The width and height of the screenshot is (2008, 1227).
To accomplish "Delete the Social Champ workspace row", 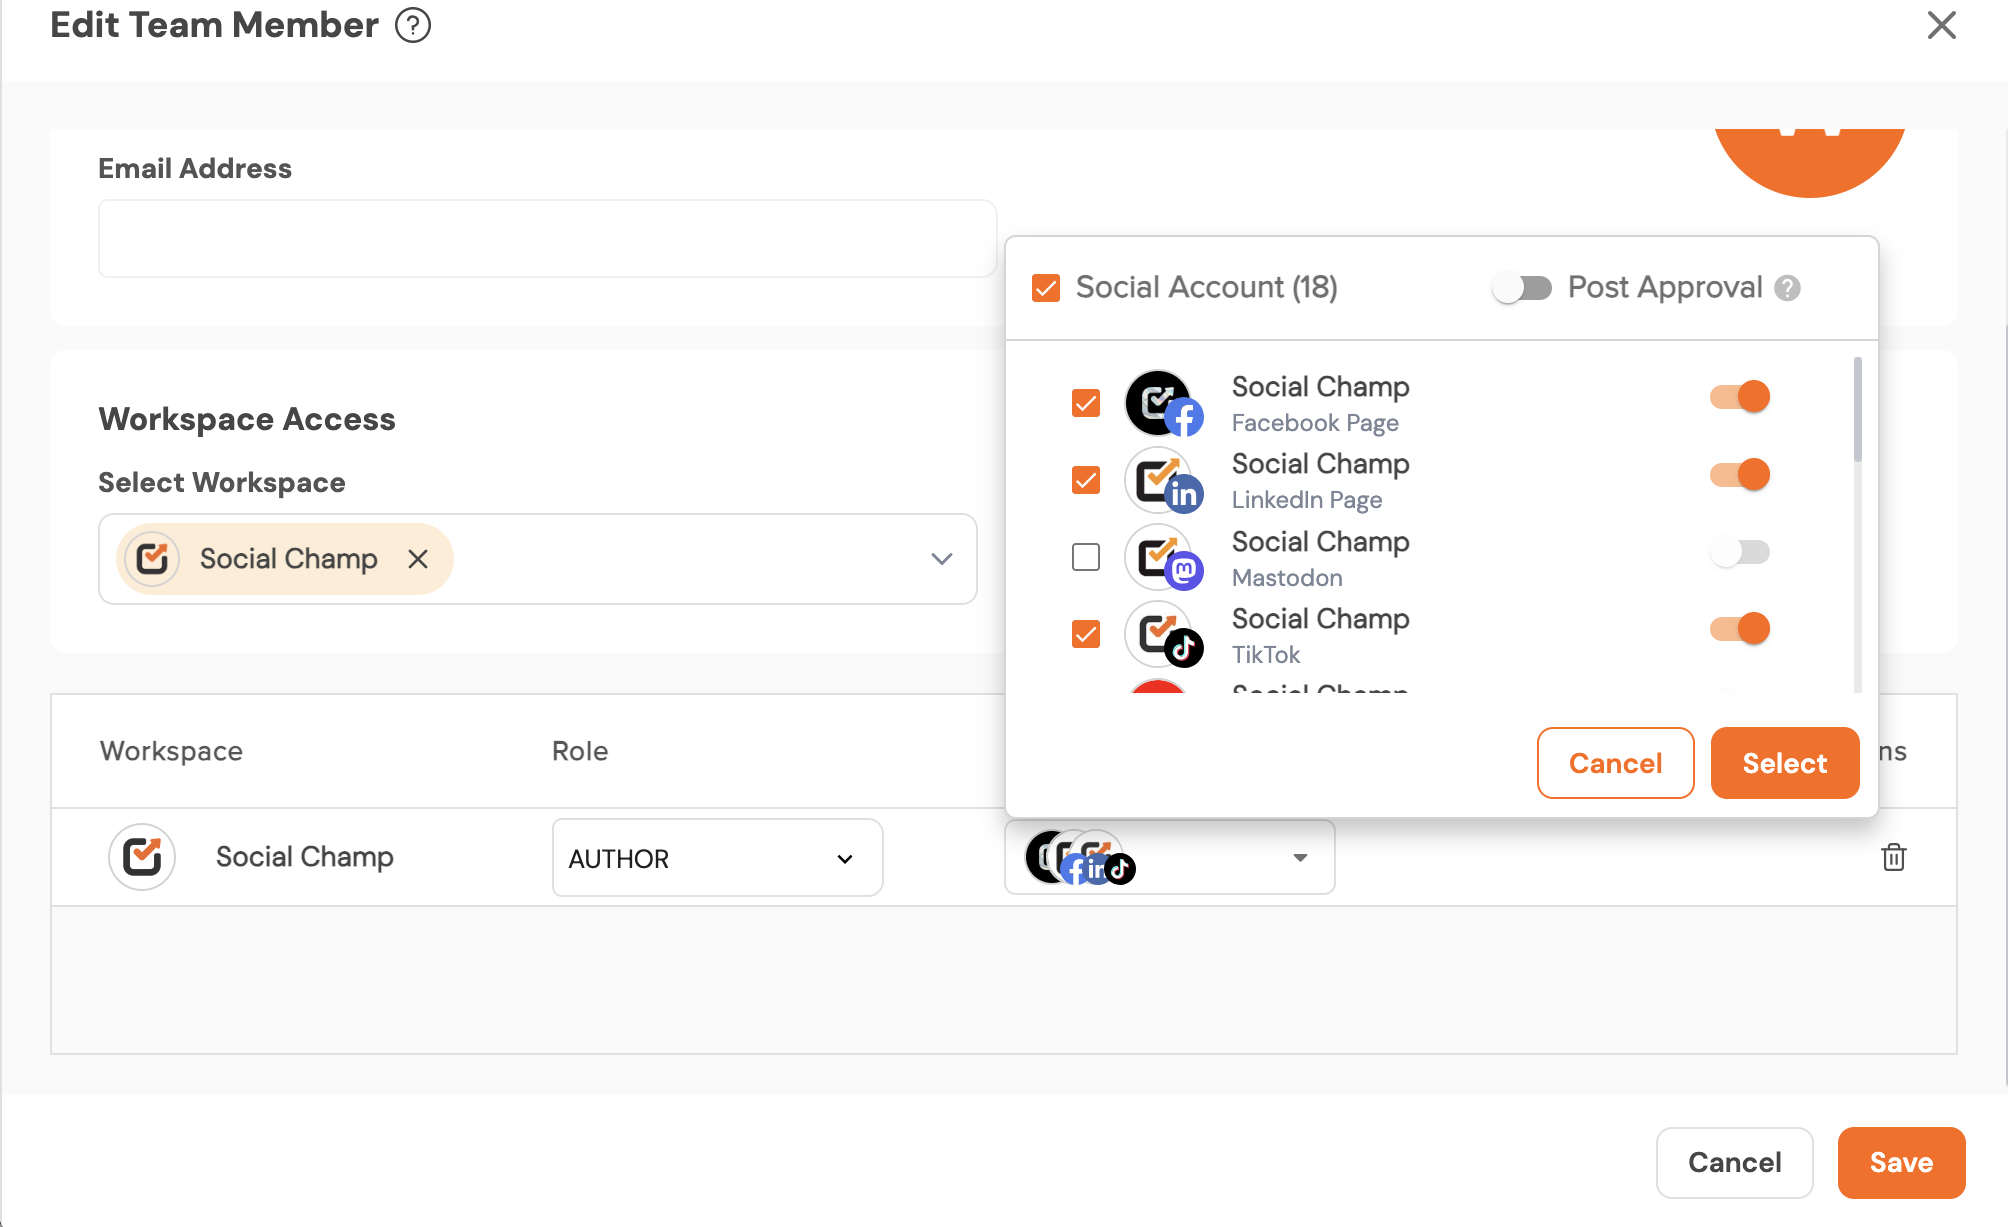I will pyautogui.click(x=1893, y=857).
